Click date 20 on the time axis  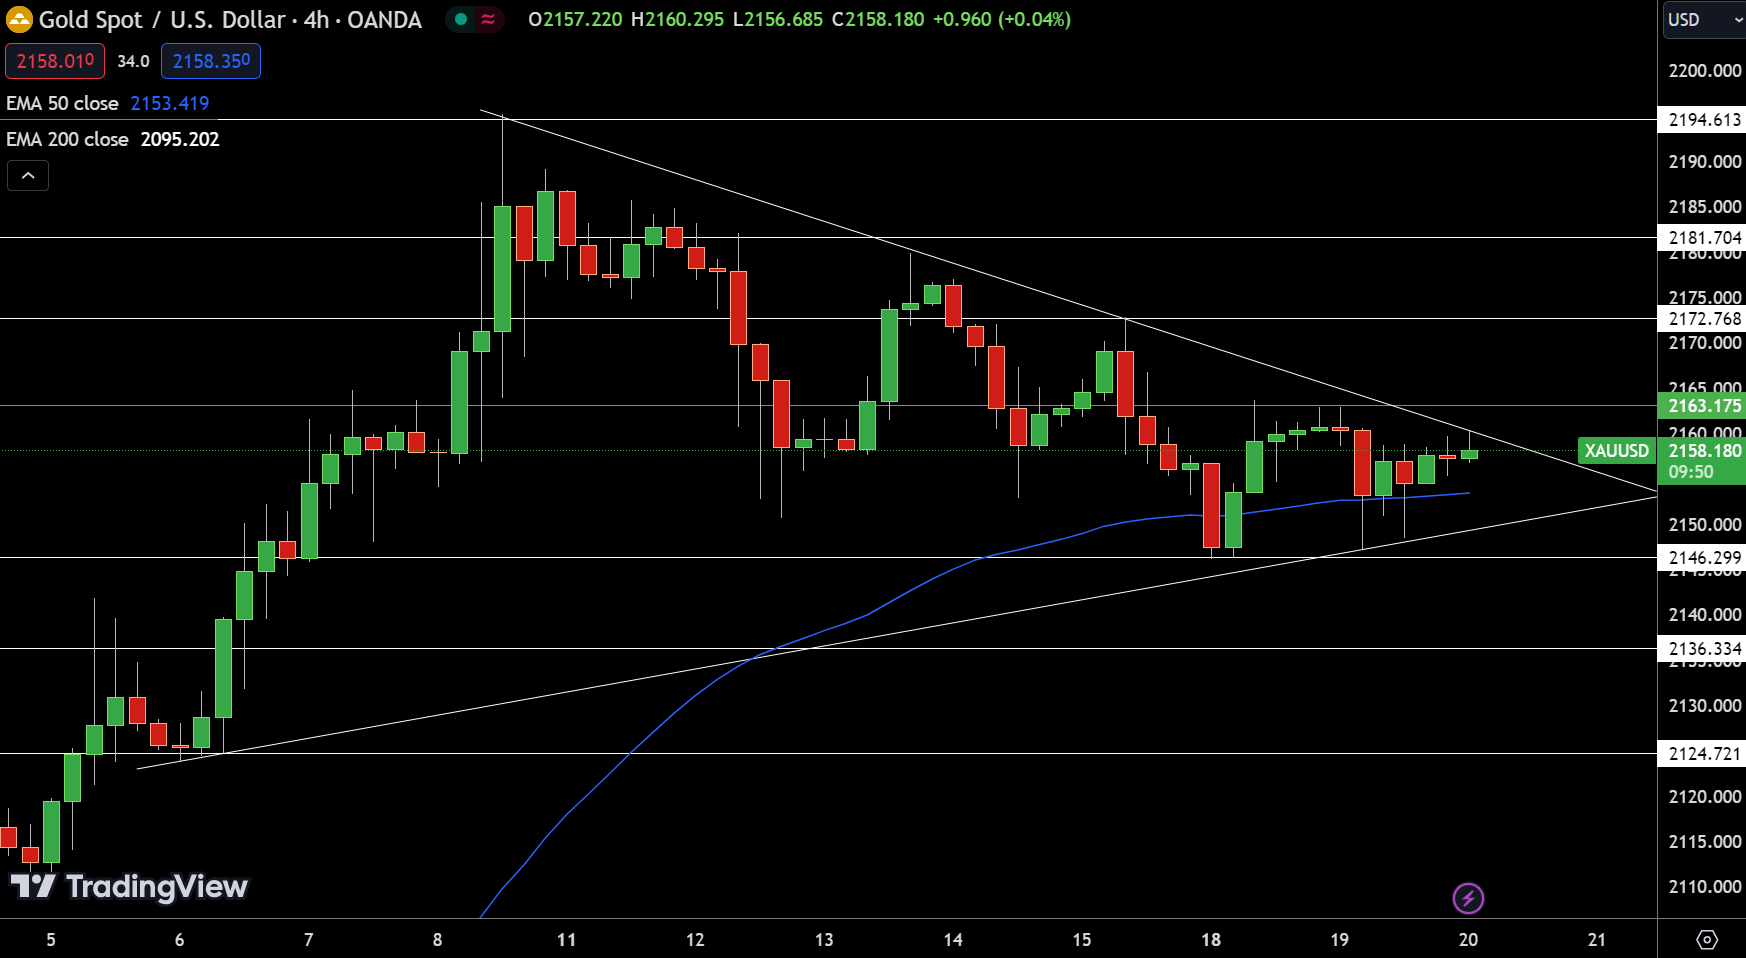(1468, 940)
